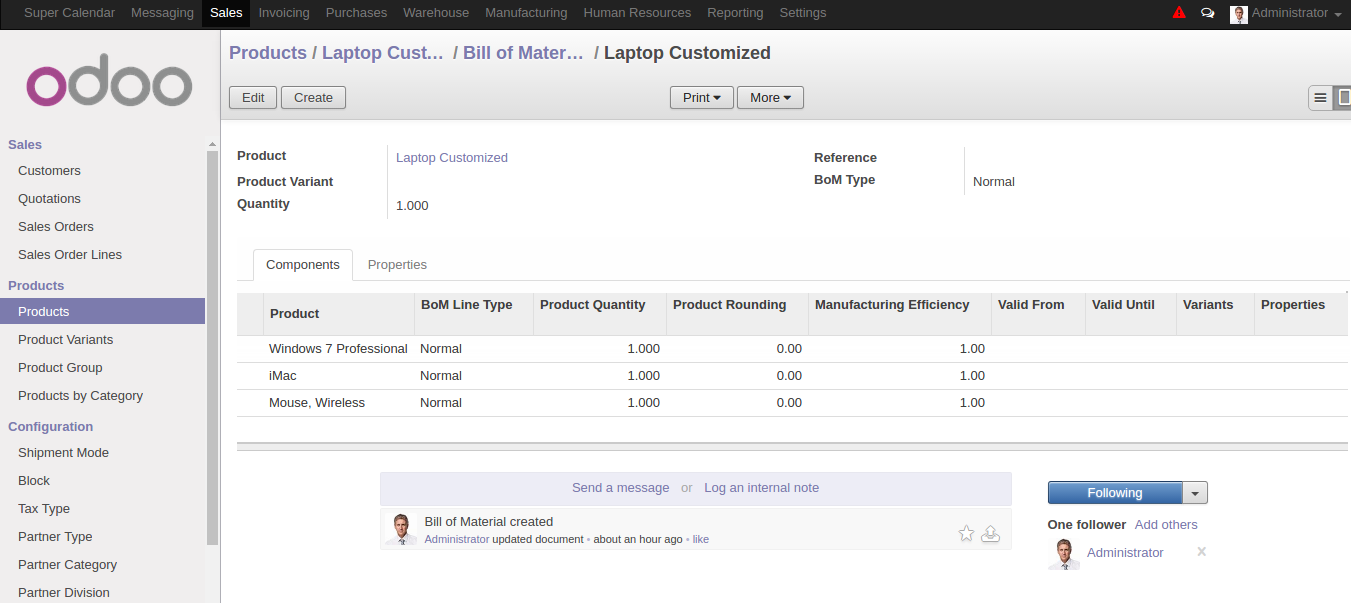
Task: Like the Bill of Material created message
Action: [701, 539]
